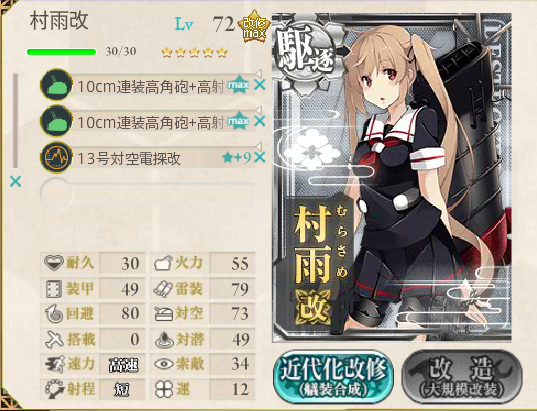Click the 13号対空電探改 radar icon
The width and height of the screenshot is (537, 411).
[56, 157]
